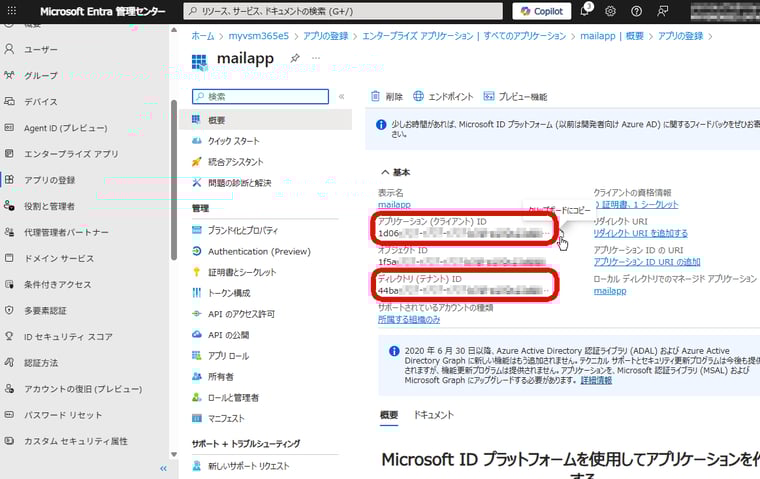
Task: Click the 所属する組織のみ link
Action: (x=409, y=319)
